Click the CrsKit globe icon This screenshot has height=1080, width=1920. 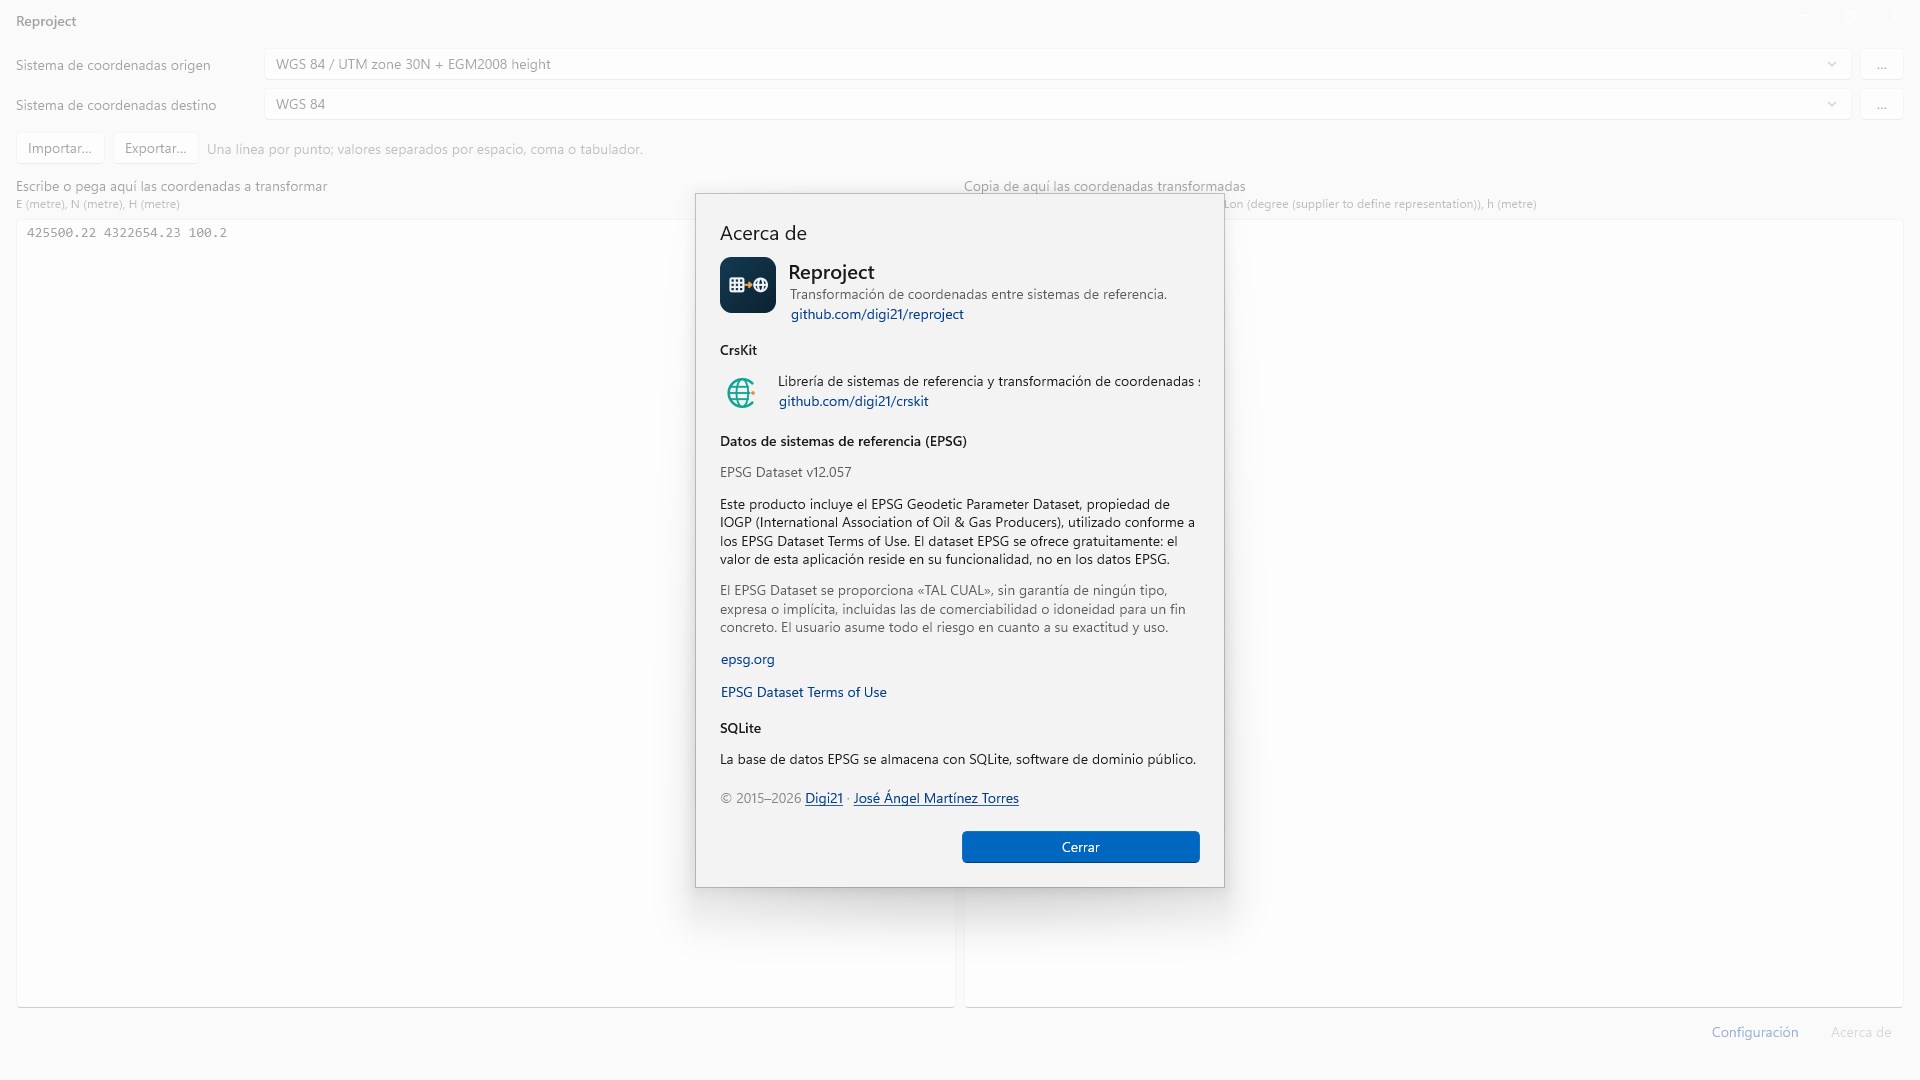click(741, 393)
